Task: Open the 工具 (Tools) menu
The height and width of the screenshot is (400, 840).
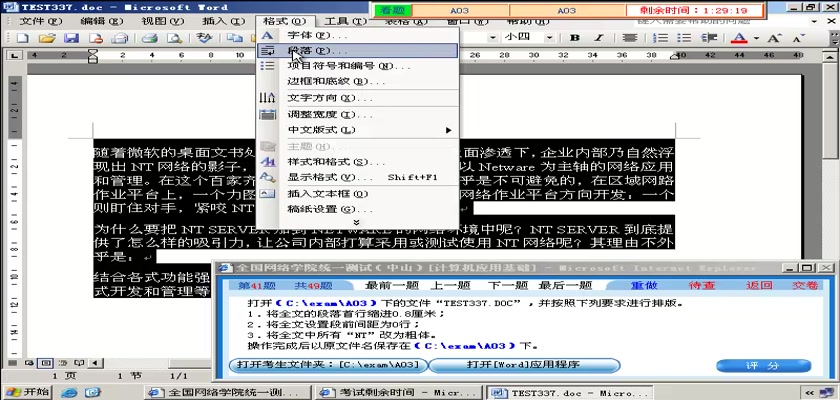Action: click(346, 21)
